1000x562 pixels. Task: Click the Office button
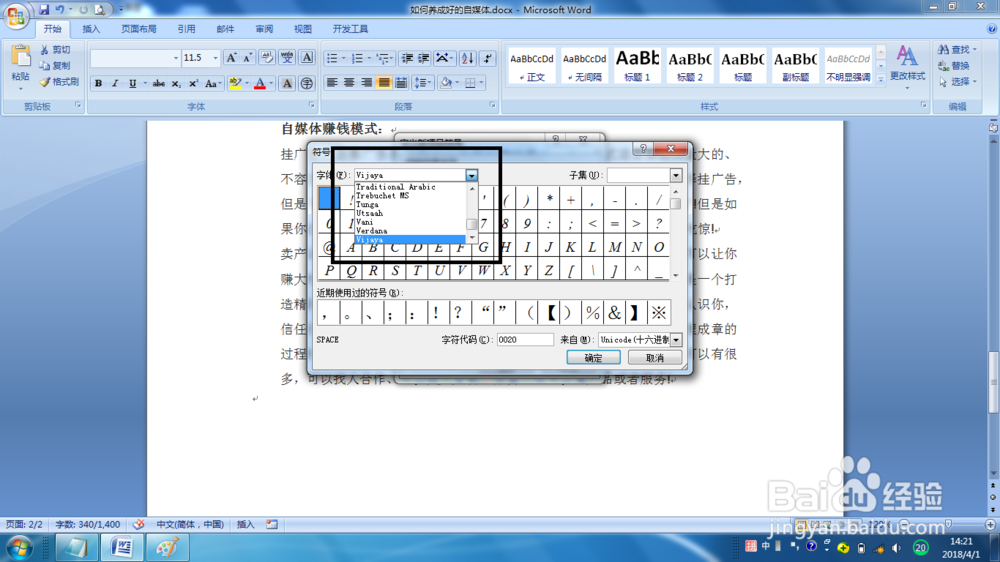[16, 15]
